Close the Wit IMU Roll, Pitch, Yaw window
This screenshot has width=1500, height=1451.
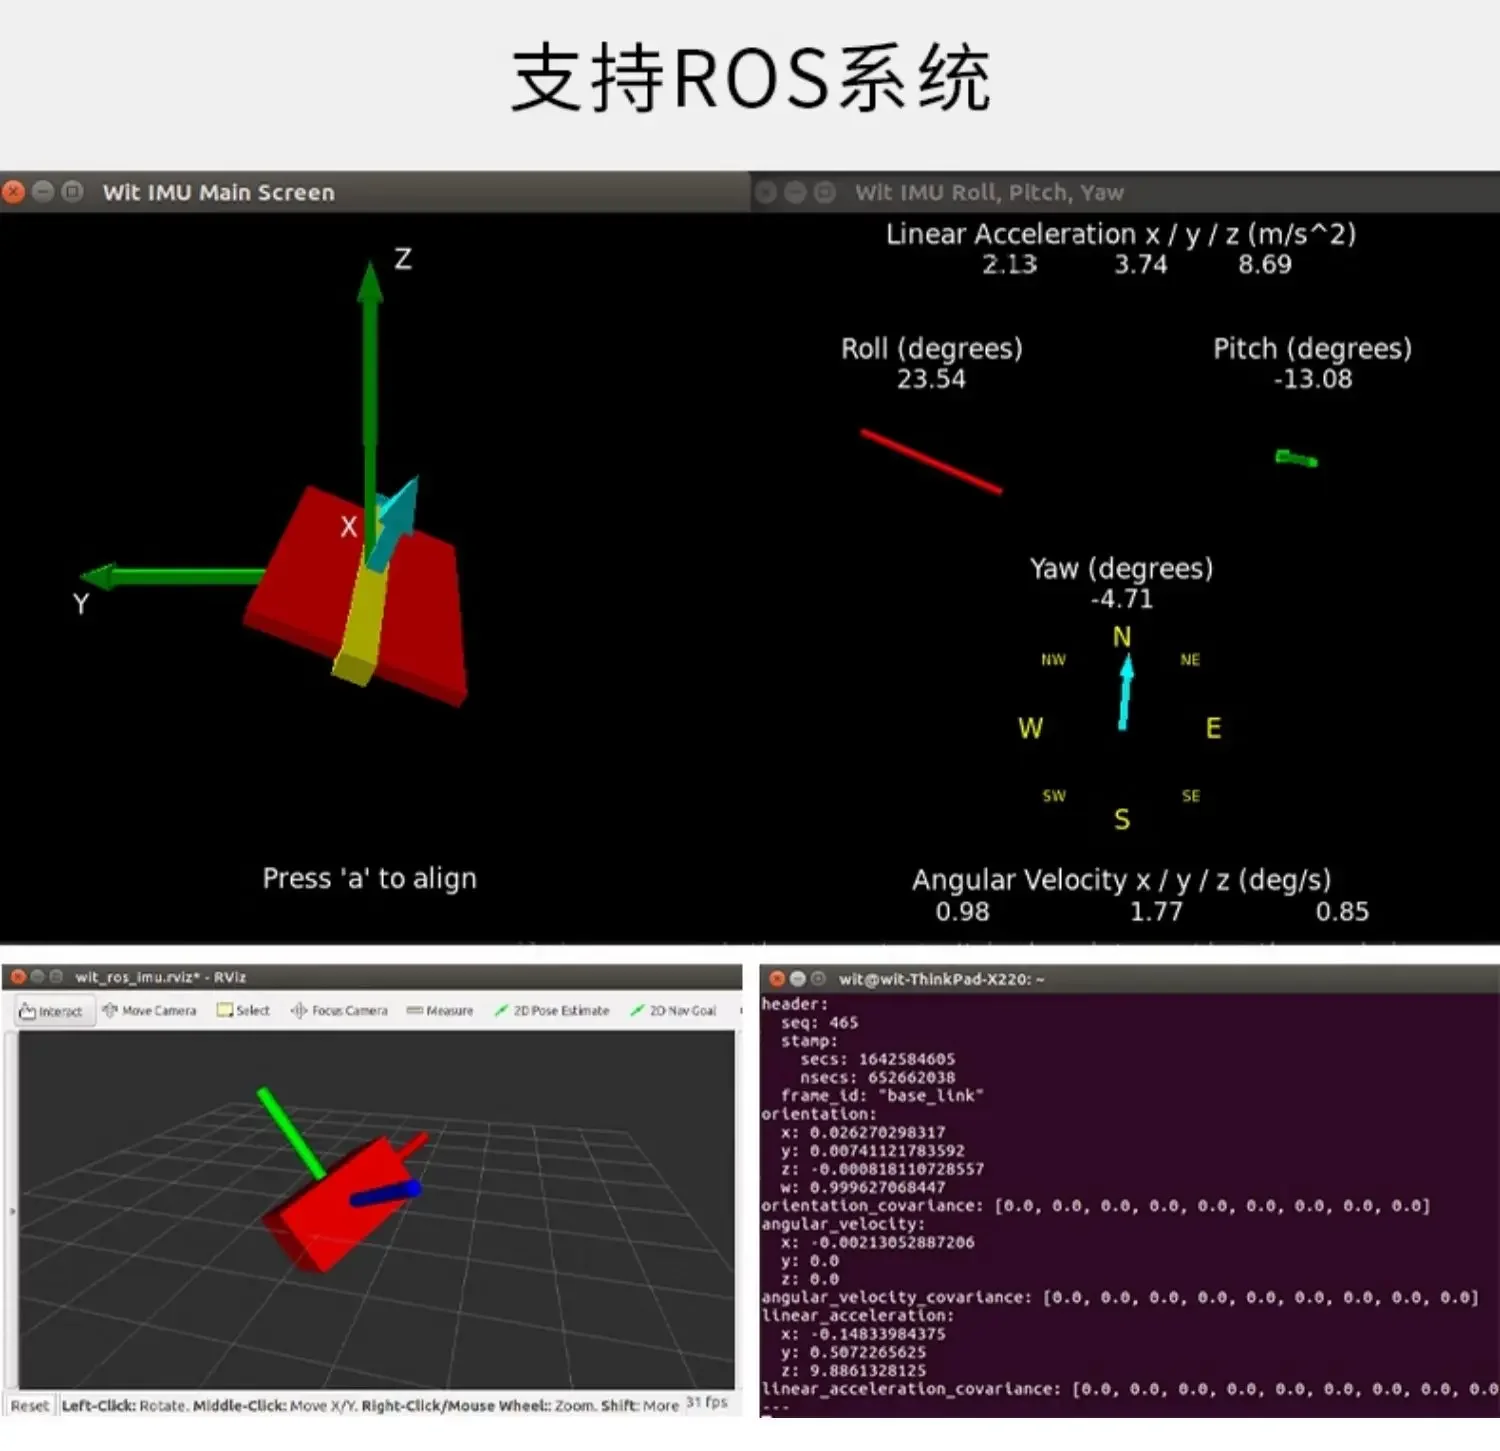click(x=766, y=192)
